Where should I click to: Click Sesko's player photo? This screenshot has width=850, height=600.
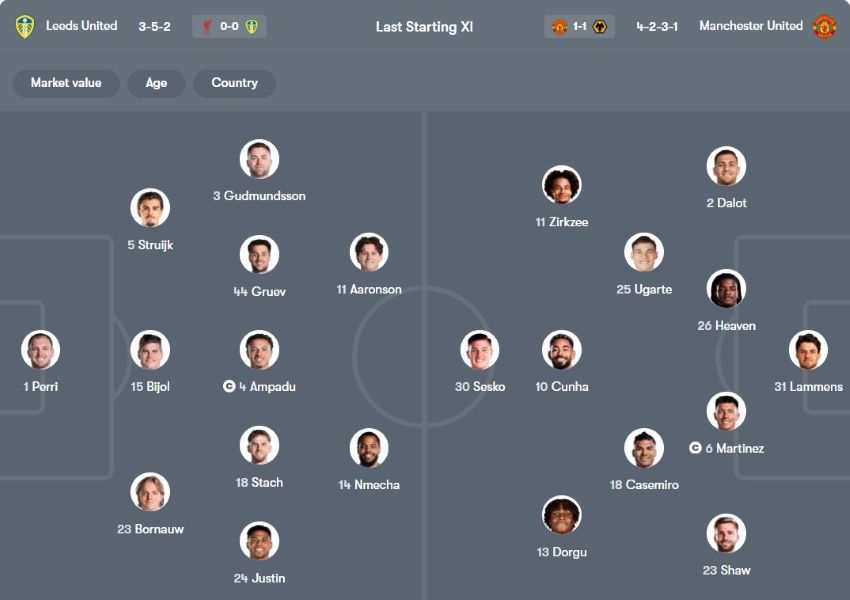pyautogui.click(x=480, y=351)
